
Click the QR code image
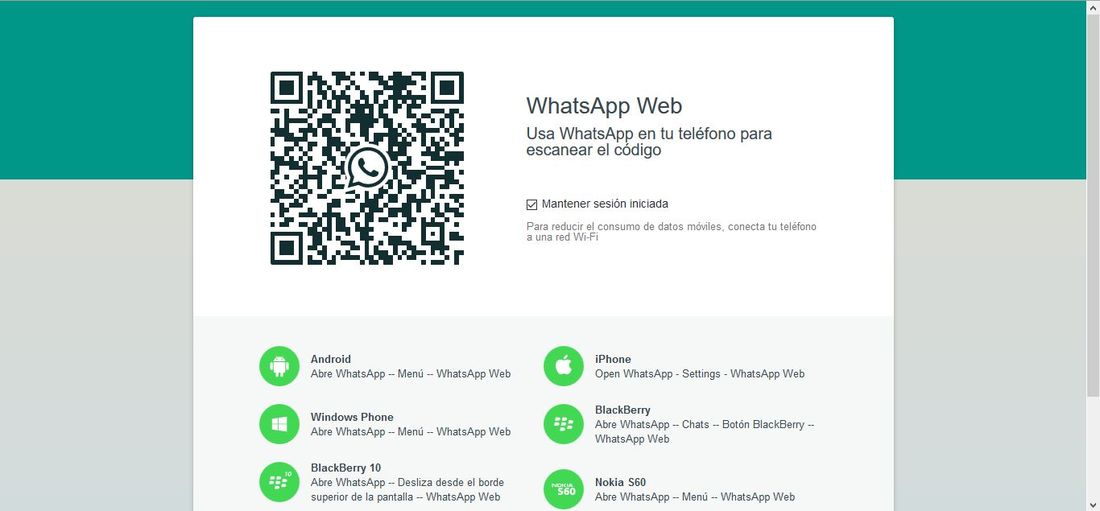click(367, 168)
